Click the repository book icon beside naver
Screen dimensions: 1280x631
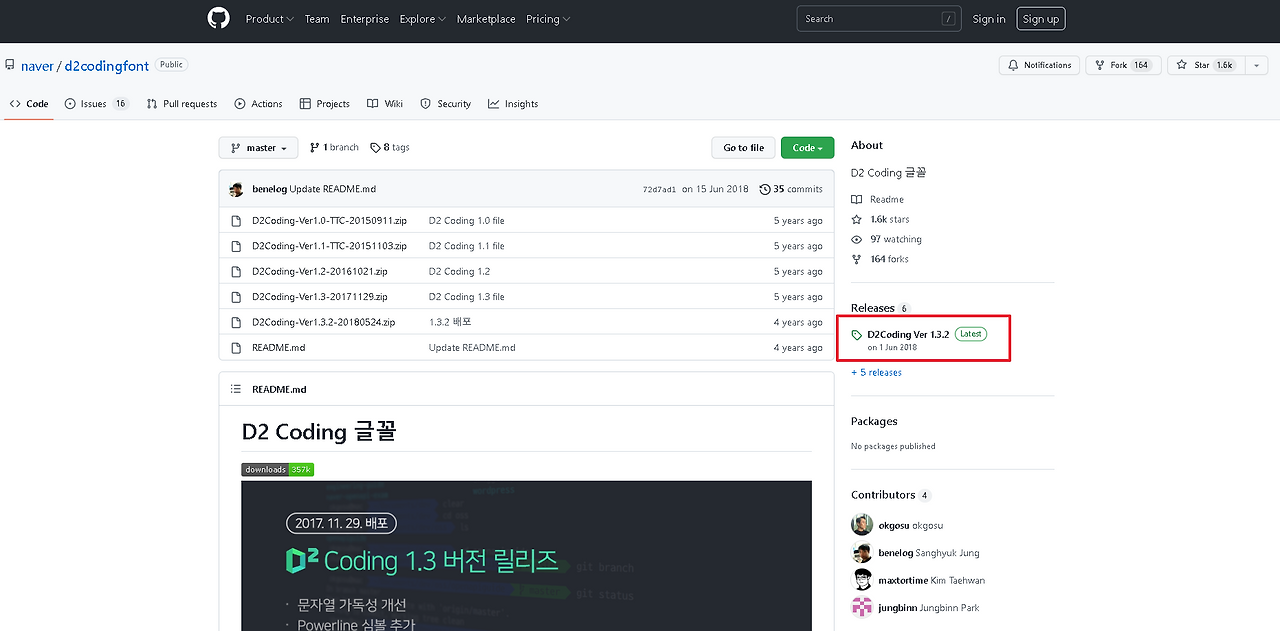[x=10, y=65]
